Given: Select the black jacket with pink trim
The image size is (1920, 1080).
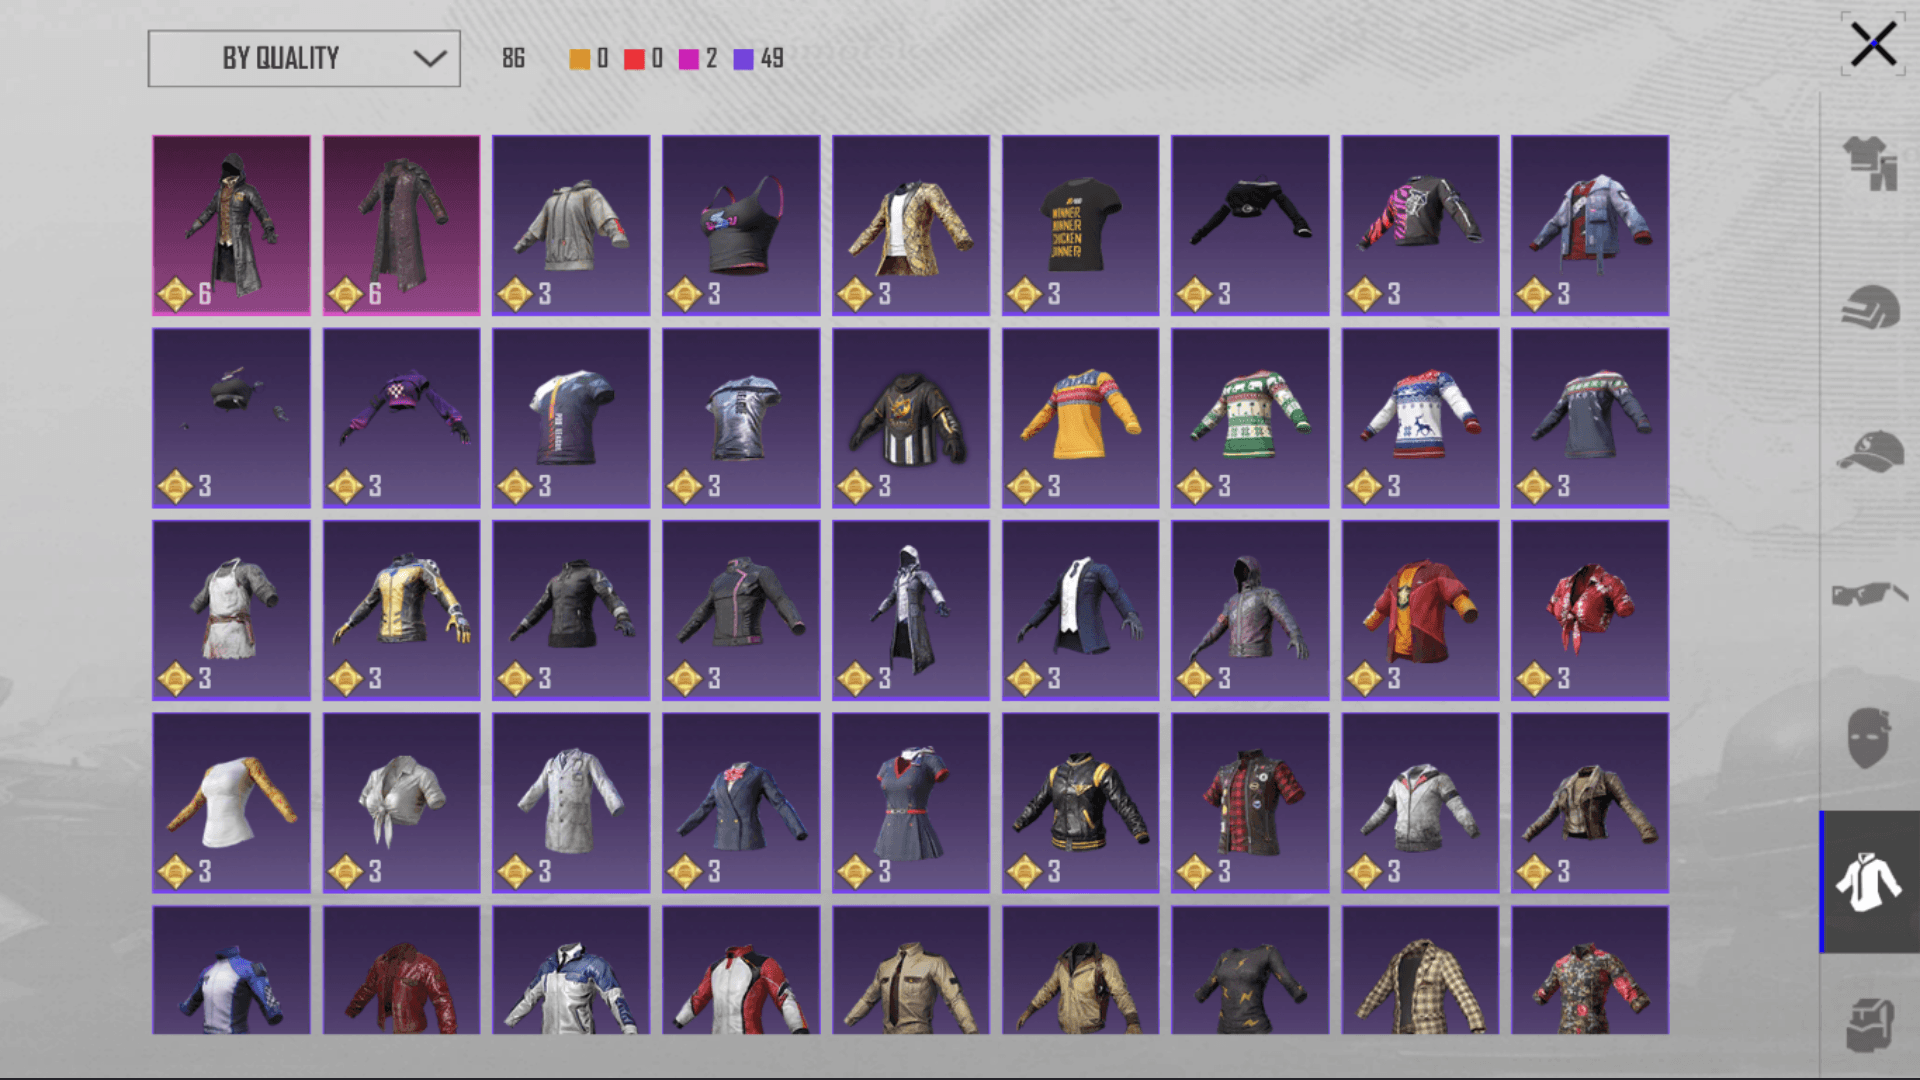Looking at the screenshot, I should coord(741,610).
